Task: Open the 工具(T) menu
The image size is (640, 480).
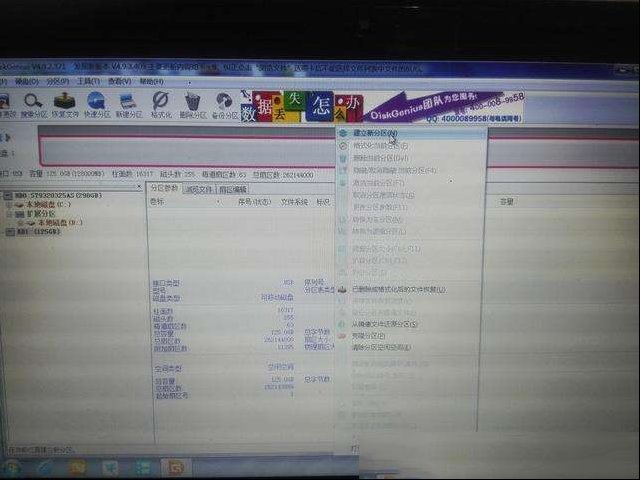Action: tap(89, 81)
